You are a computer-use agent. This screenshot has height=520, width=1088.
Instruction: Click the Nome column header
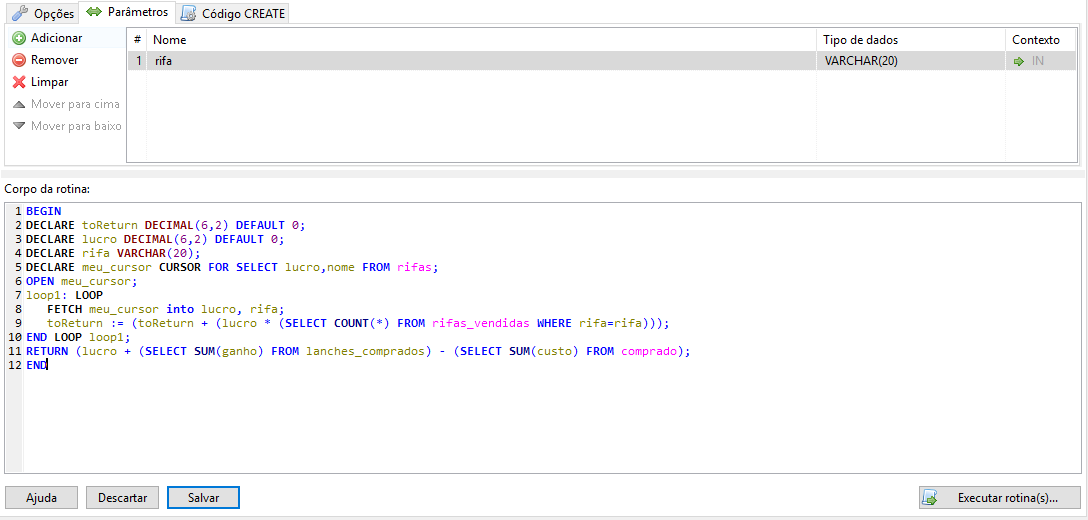tap(482, 40)
